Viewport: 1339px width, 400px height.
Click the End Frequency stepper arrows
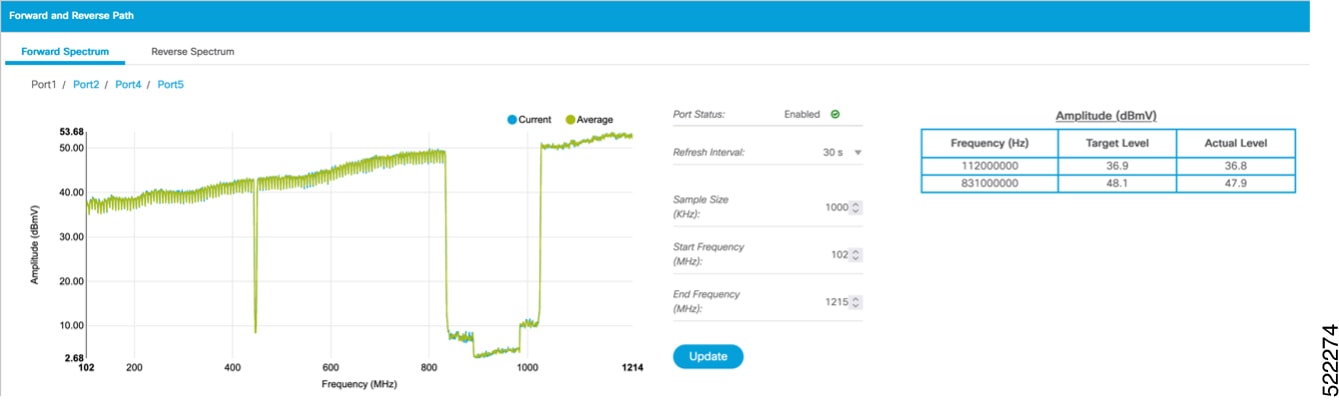(x=855, y=302)
